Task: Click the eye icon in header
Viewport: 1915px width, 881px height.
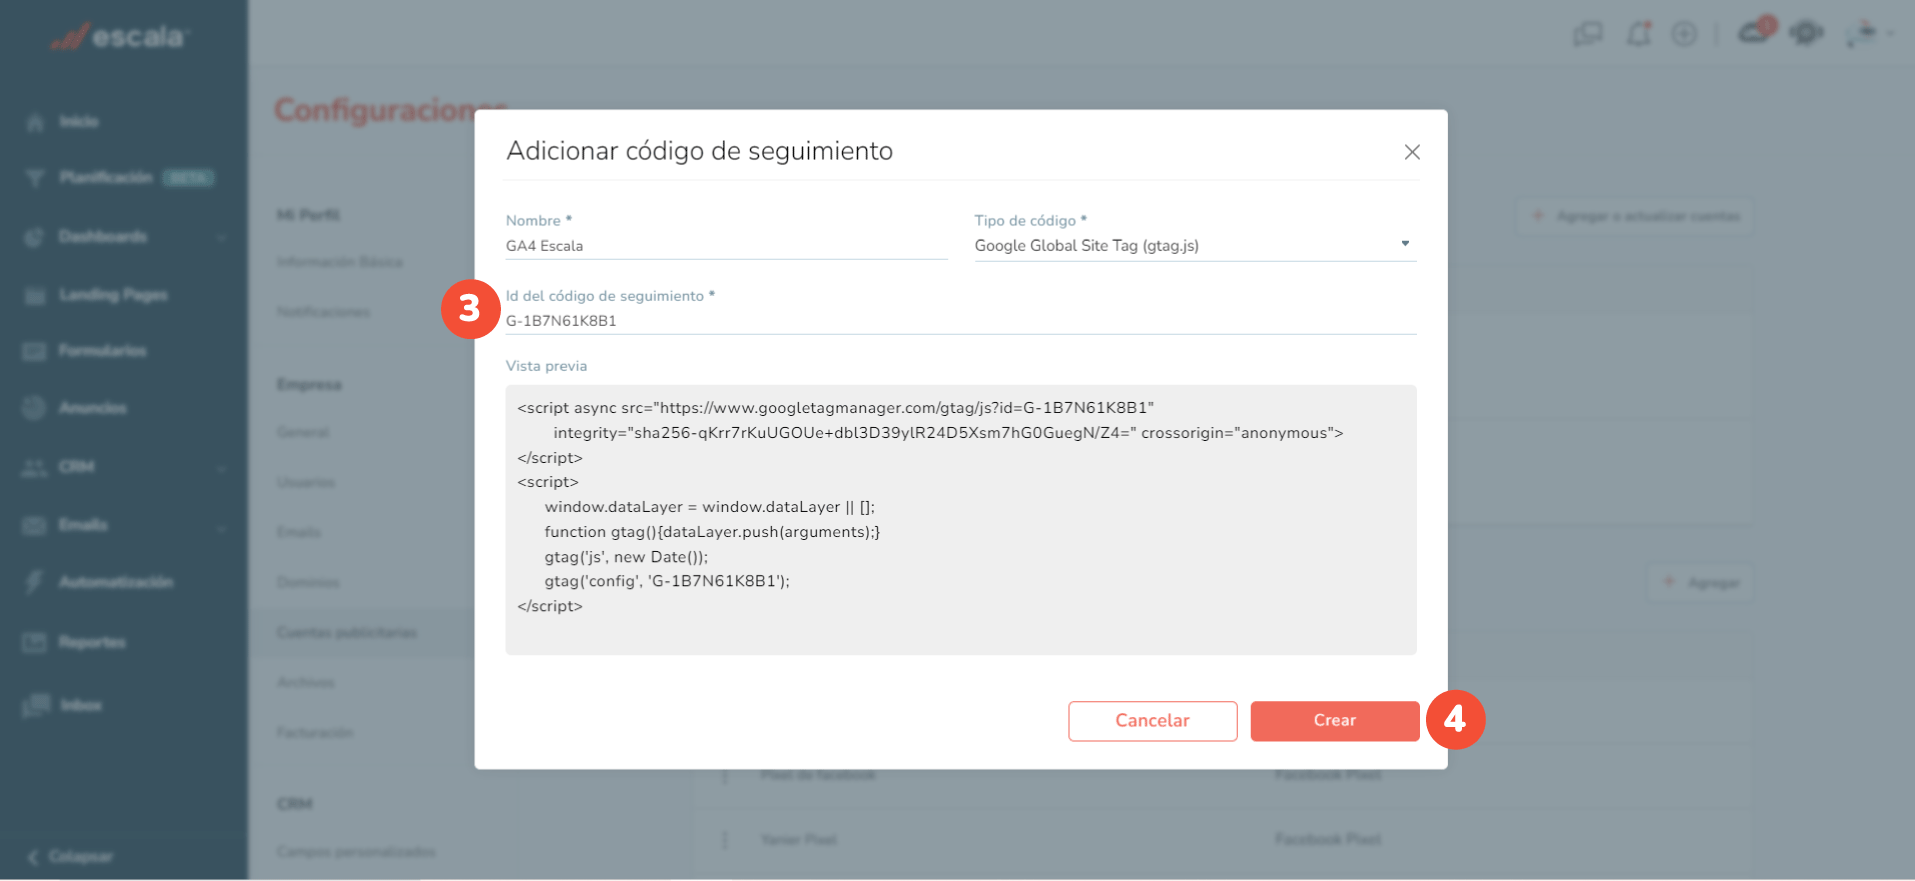Action: [x=1806, y=34]
